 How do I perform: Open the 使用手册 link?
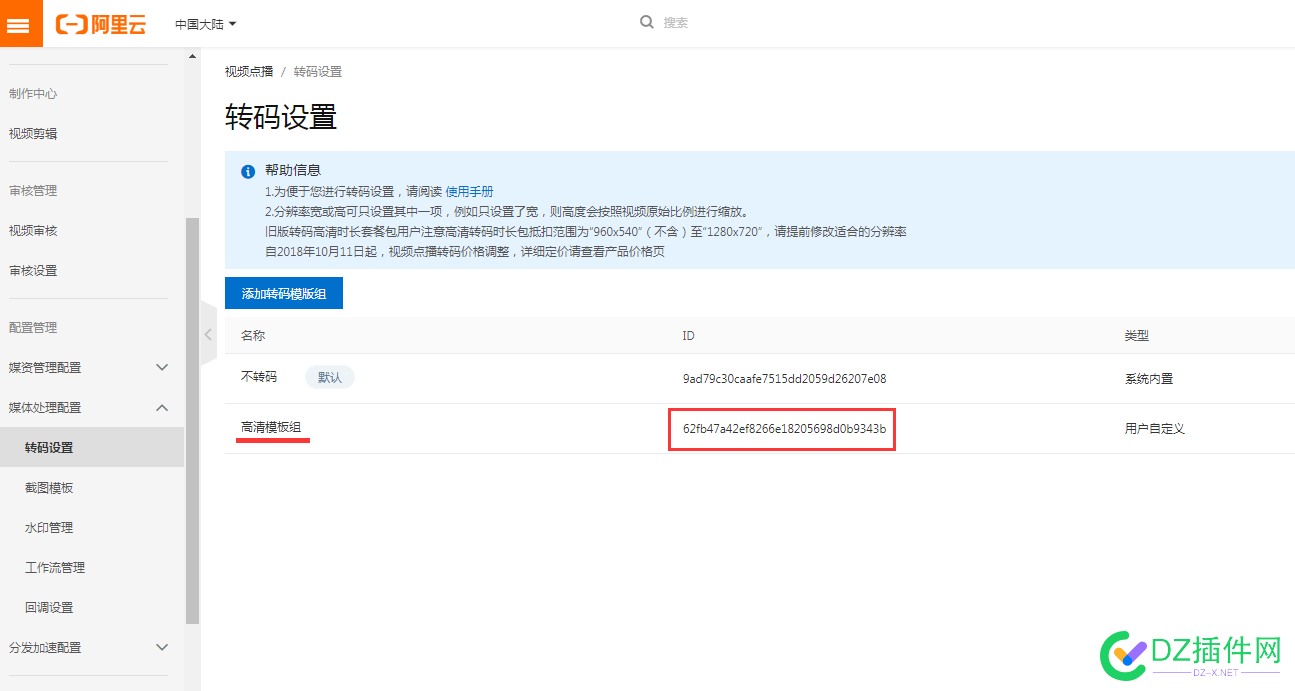coord(469,191)
